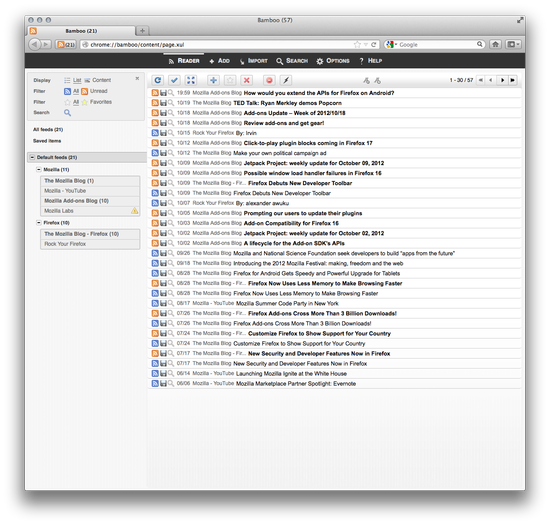Click RSS icon of 'Add-on Compatibility for Firefox 16'
The width and height of the screenshot is (550, 525).
[155, 223]
